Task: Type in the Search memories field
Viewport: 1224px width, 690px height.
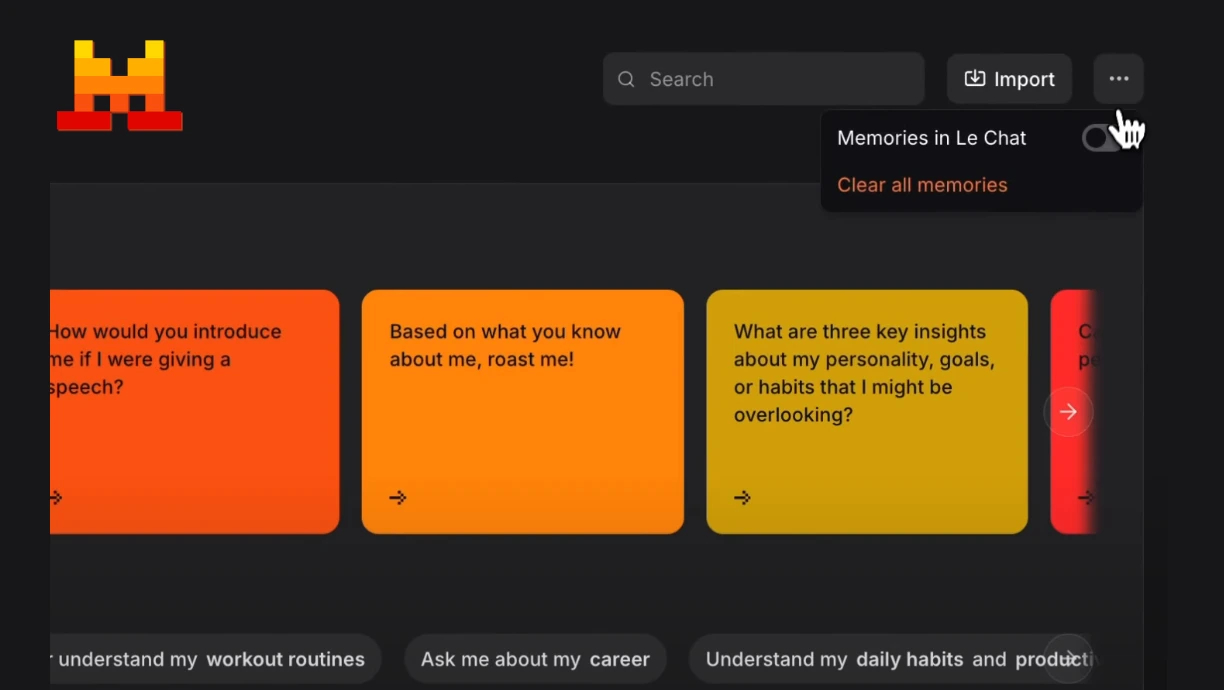Action: [780, 79]
